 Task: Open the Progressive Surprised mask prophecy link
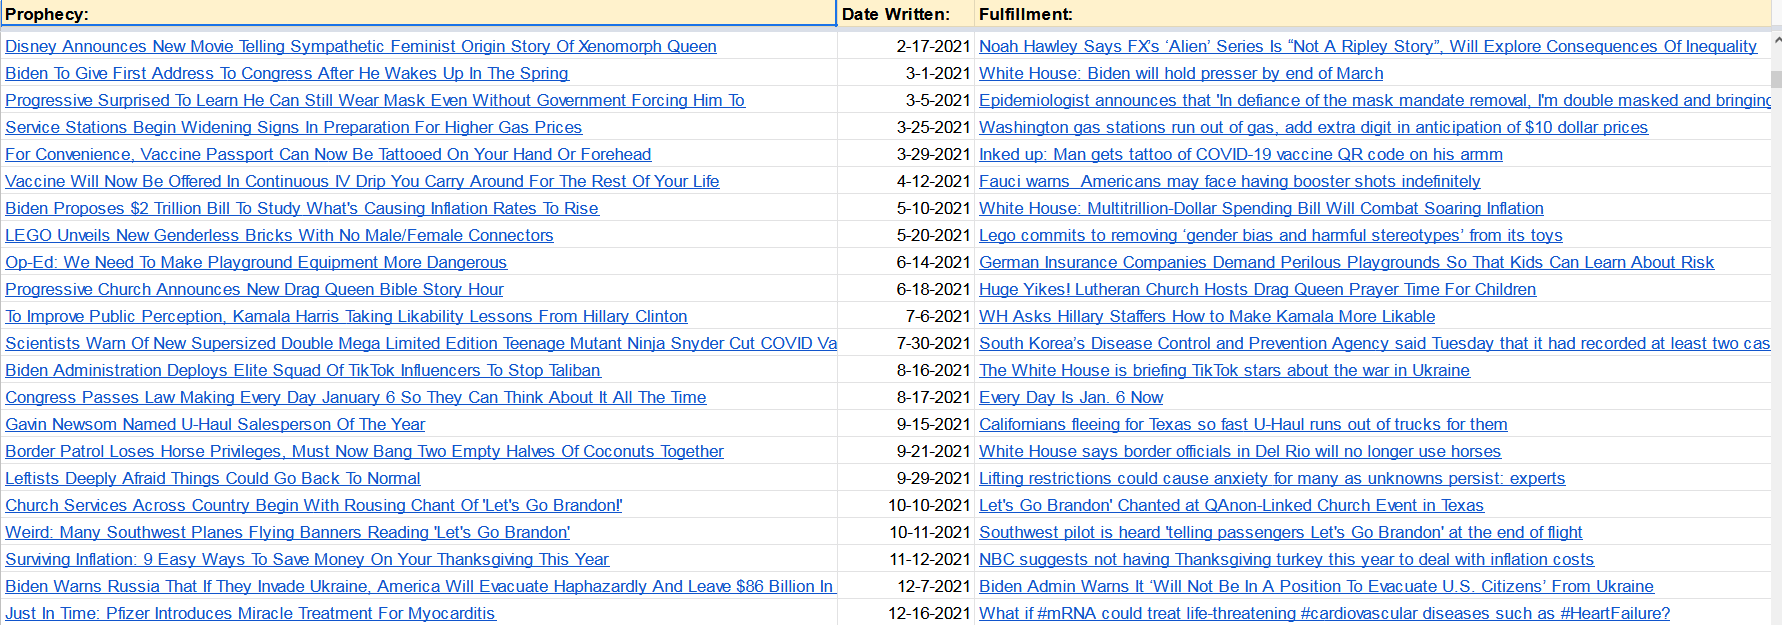pyautogui.click(x=375, y=100)
